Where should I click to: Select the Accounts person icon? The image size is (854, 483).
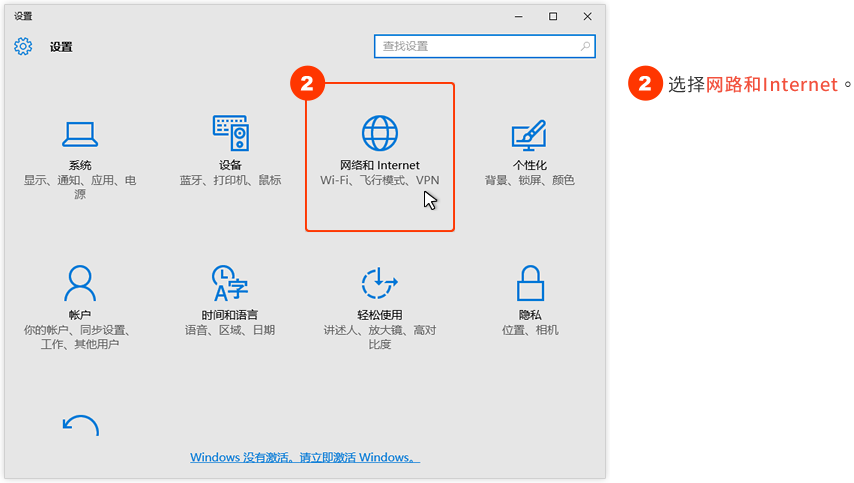point(80,283)
